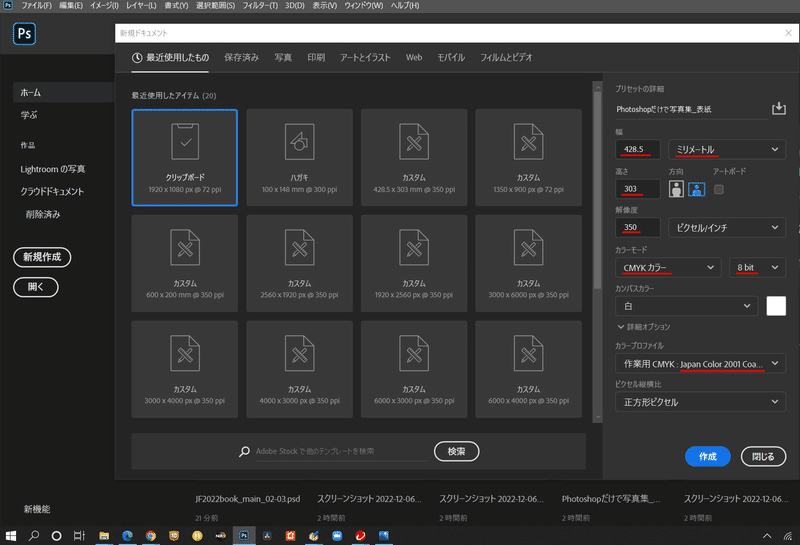Open the ファイル(F) menu
Viewport: 800px width, 545px height.
click(36, 6)
